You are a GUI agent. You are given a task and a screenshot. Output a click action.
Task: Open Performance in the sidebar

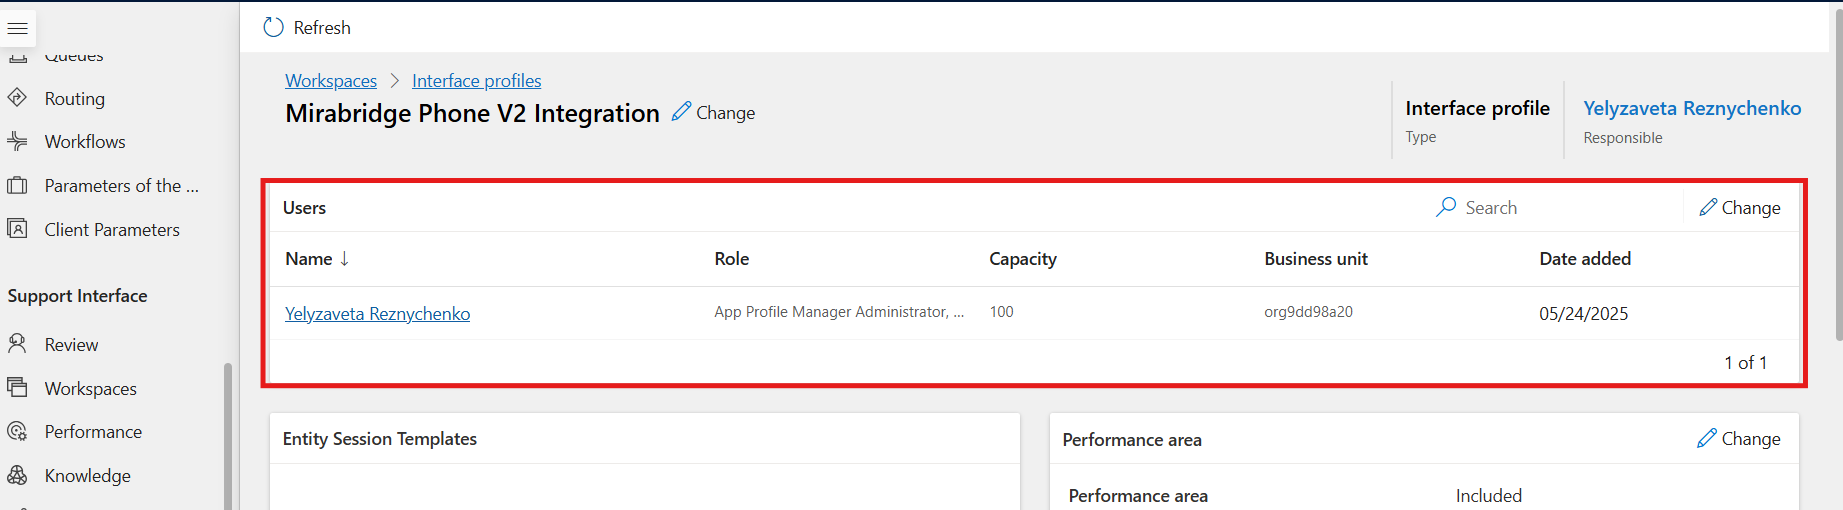click(93, 432)
